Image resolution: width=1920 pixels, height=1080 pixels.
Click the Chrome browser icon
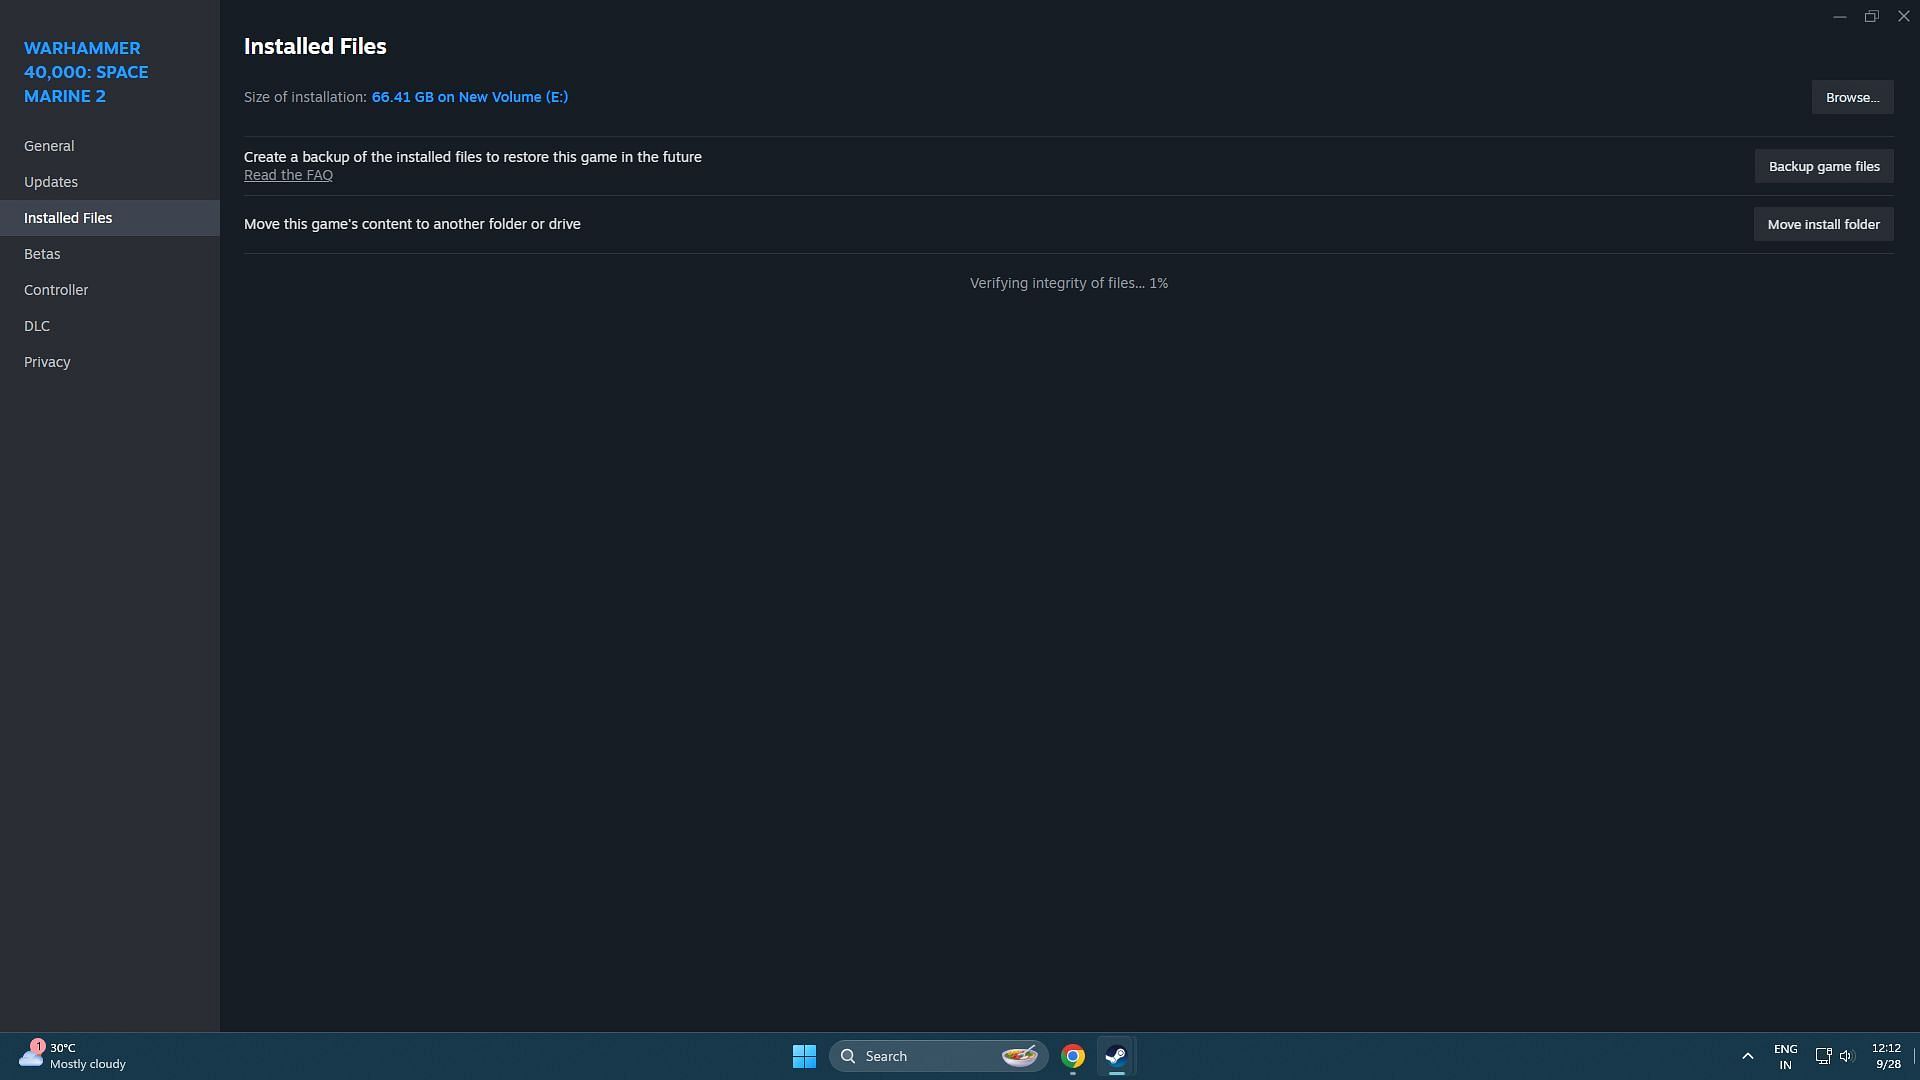coord(1073,1055)
